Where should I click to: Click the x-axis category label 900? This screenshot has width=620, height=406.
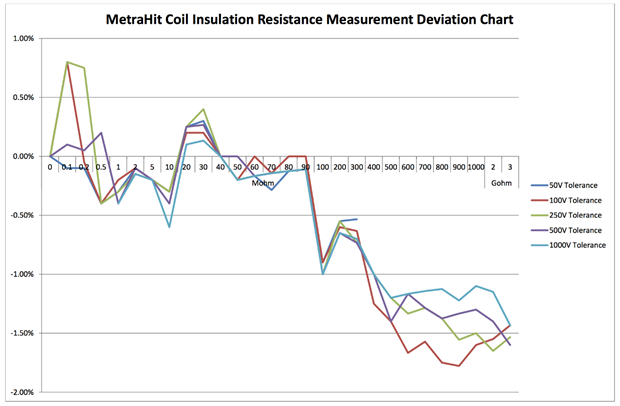click(459, 167)
